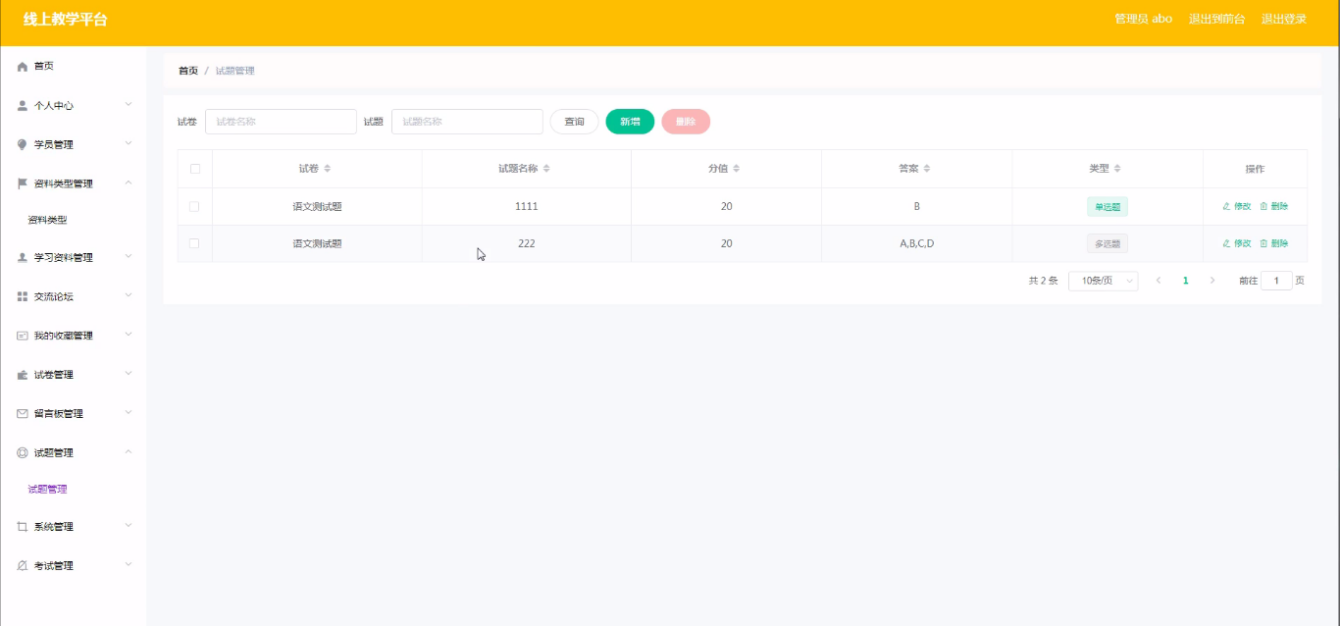Open 资料类型 submenu item in sidebar
This screenshot has width=1340, height=626.
tap(47, 220)
